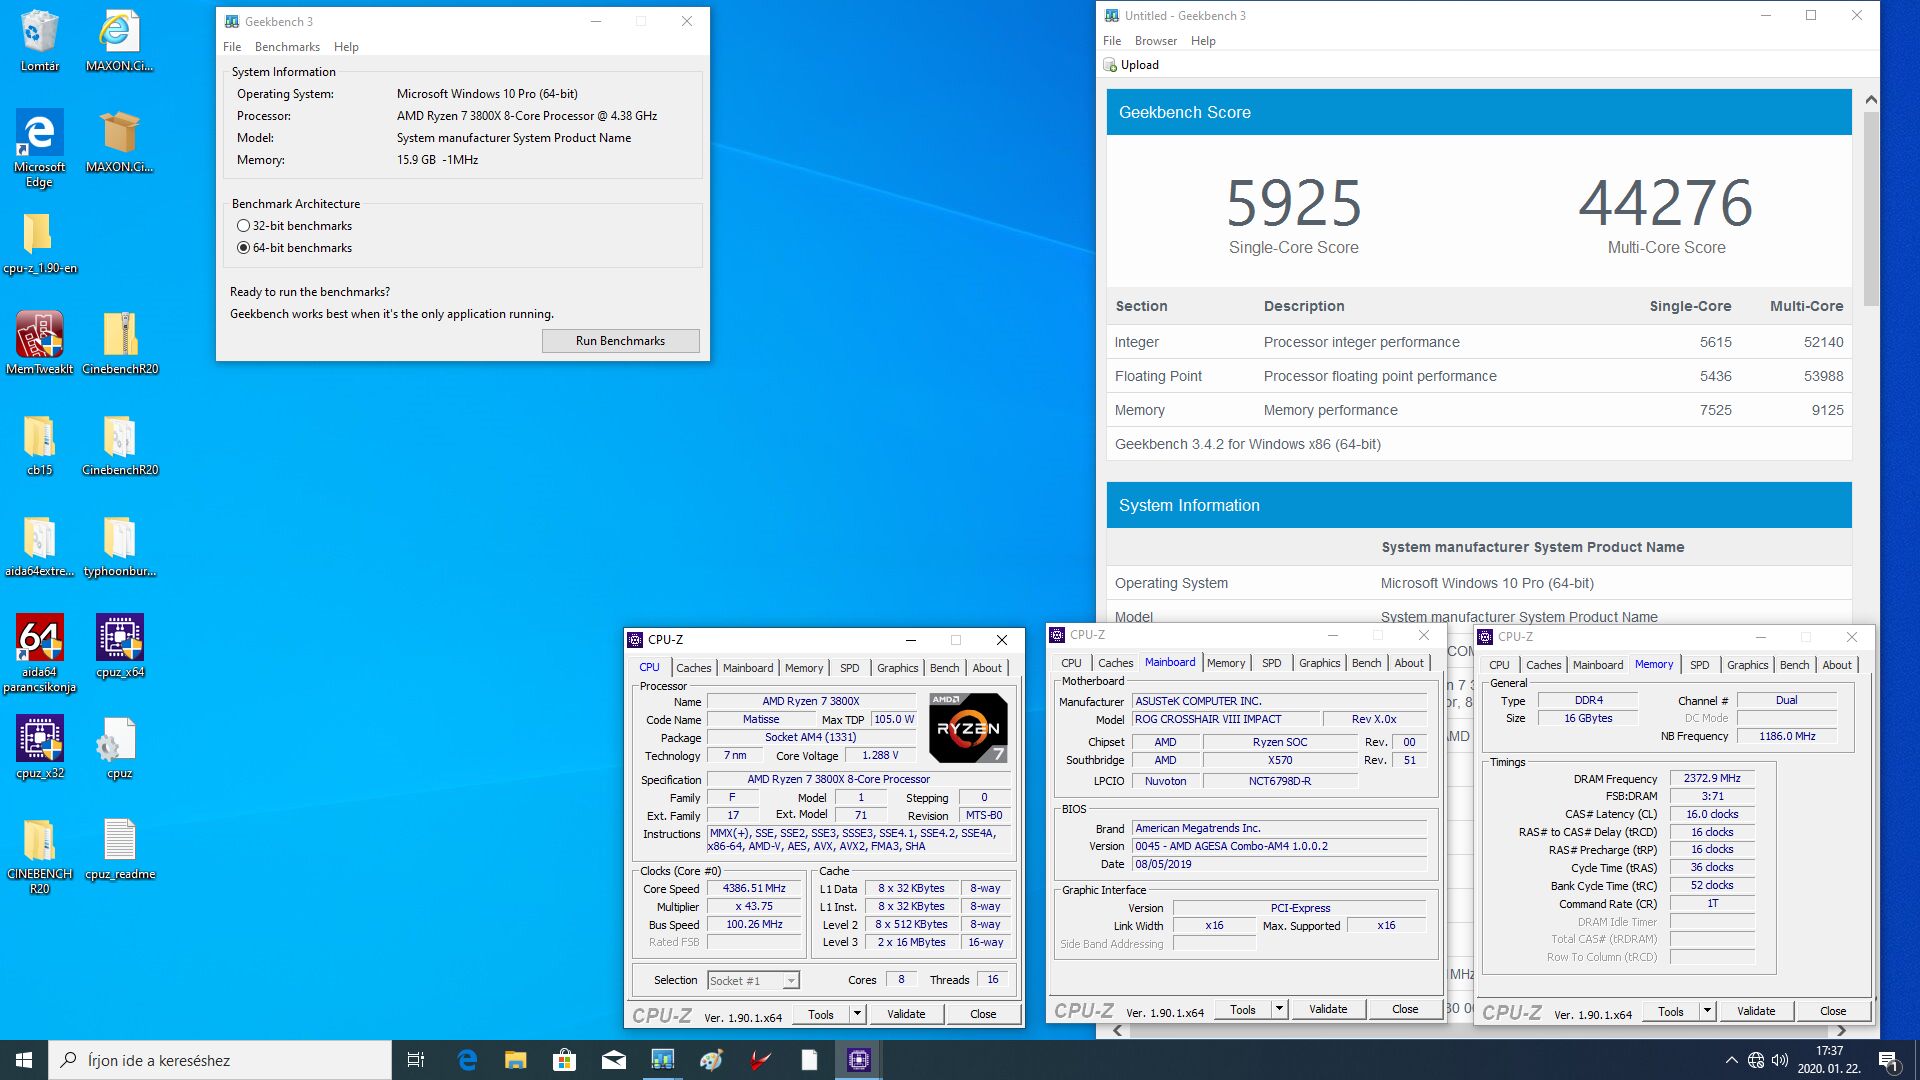Click the Windows taskbar search field

[x=220, y=1060]
